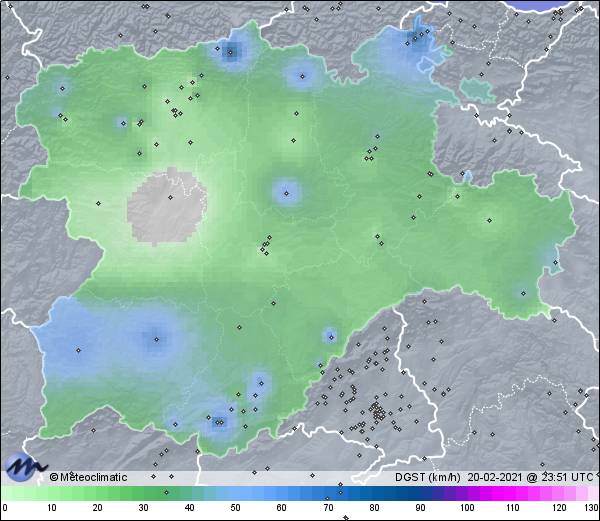Pick the 60 value on the legend
Viewport: 600px width, 521px height.
click(x=282, y=508)
